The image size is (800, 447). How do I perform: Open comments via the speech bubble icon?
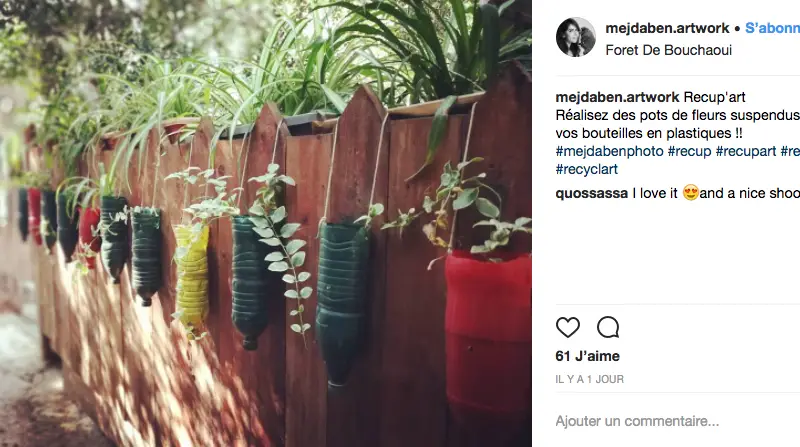coord(608,328)
